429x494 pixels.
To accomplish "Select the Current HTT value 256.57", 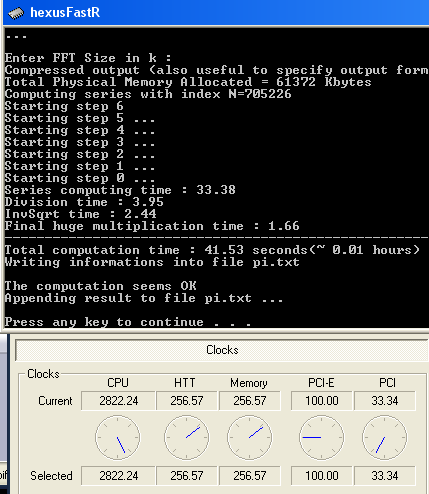I will click(x=187, y=401).
